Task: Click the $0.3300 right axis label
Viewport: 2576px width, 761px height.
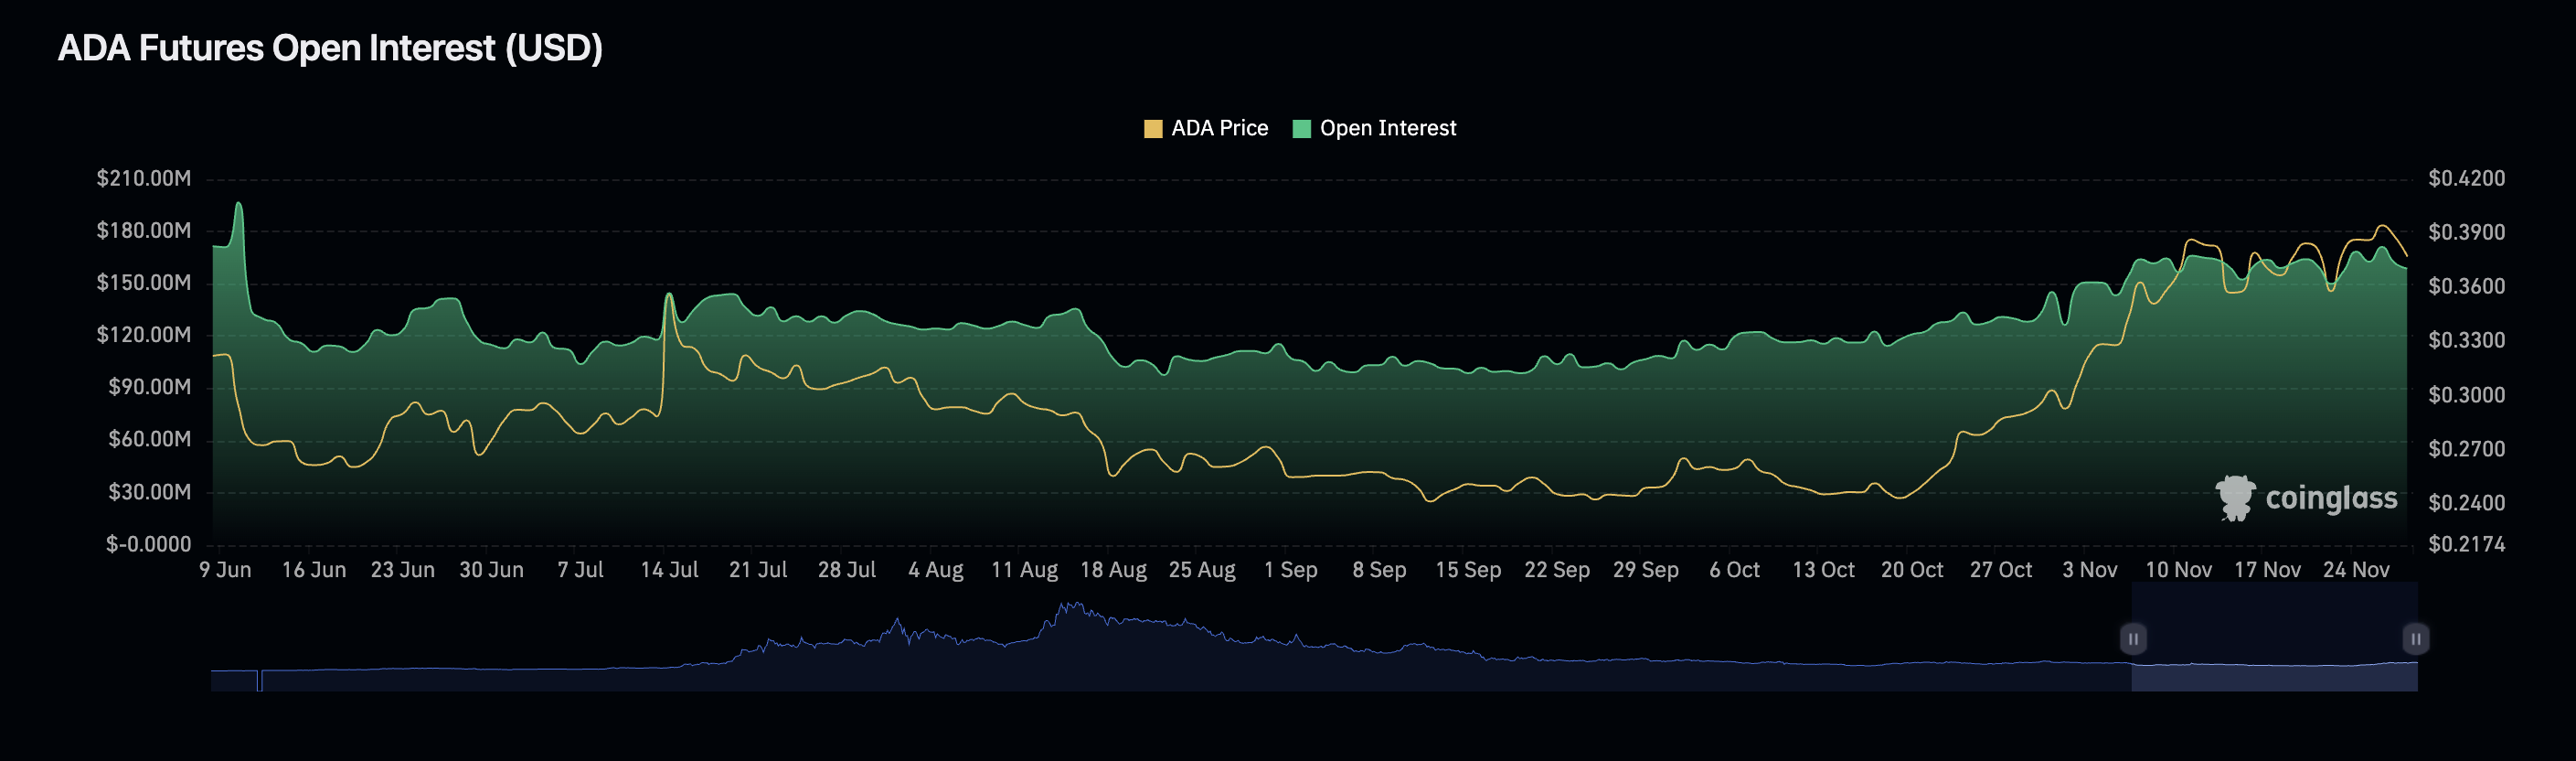Action: [x=2467, y=340]
